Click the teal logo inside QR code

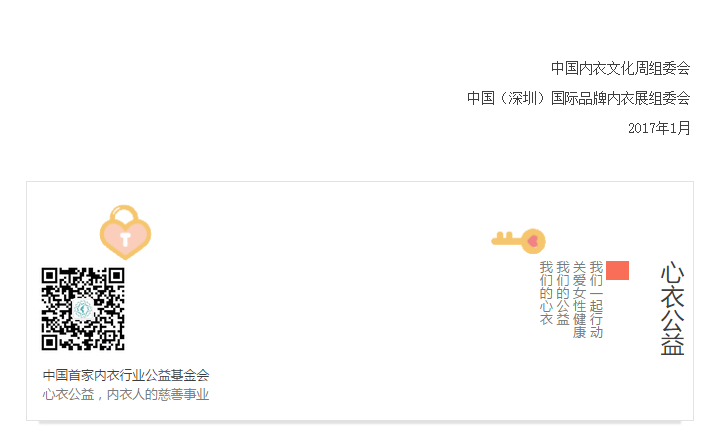(x=83, y=309)
